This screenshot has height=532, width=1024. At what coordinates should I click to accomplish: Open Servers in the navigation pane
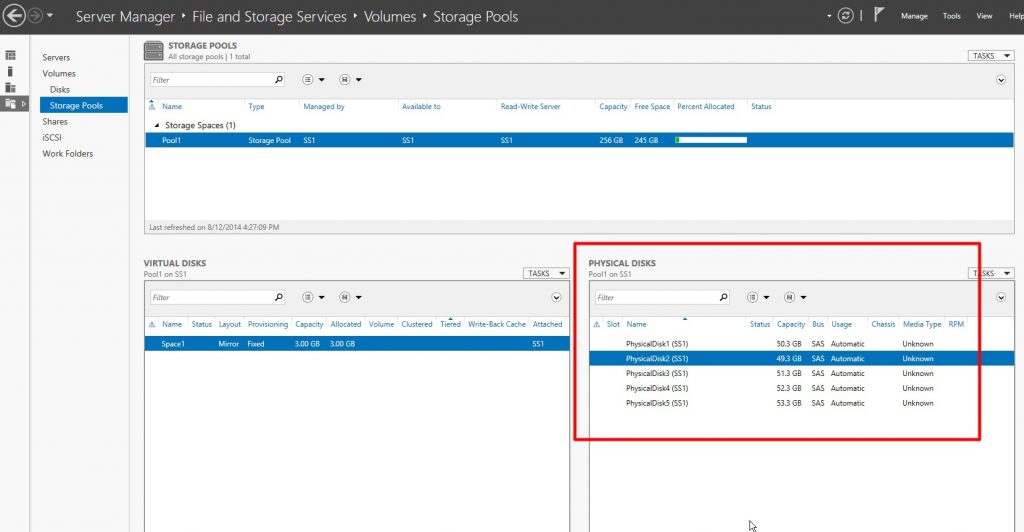[56, 57]
